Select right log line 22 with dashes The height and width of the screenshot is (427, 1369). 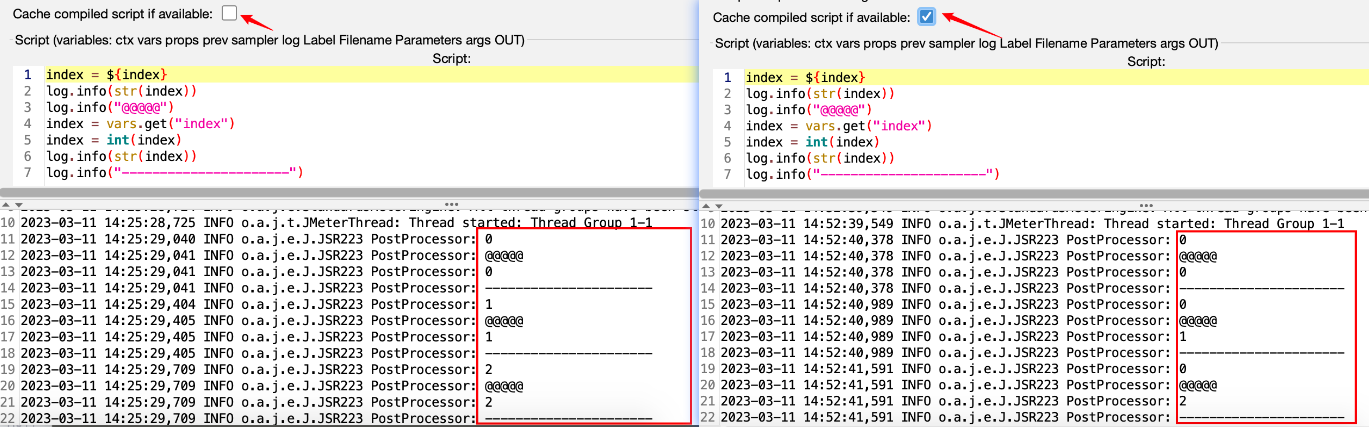coord(1032,418)
